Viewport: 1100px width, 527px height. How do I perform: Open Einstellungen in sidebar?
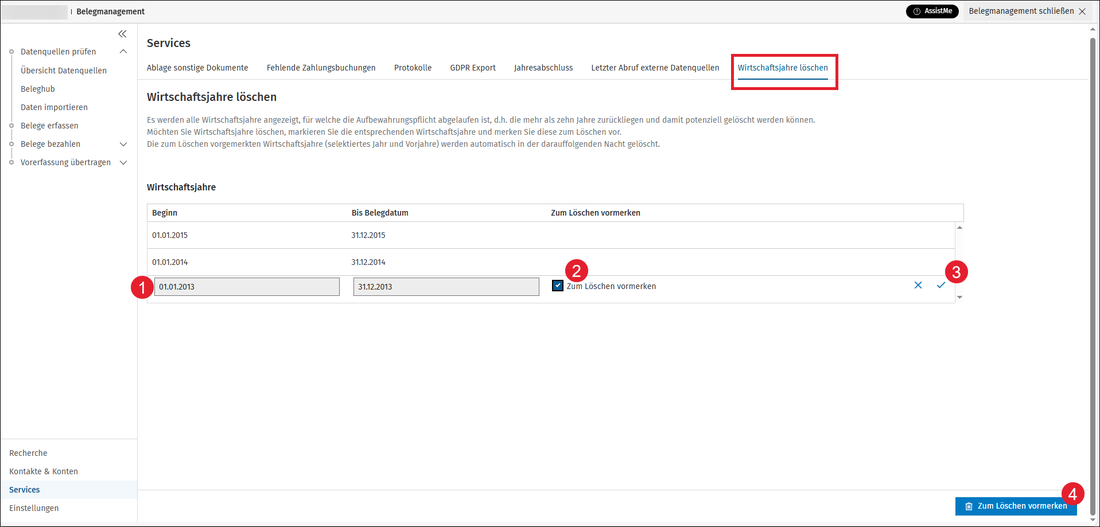34,508
